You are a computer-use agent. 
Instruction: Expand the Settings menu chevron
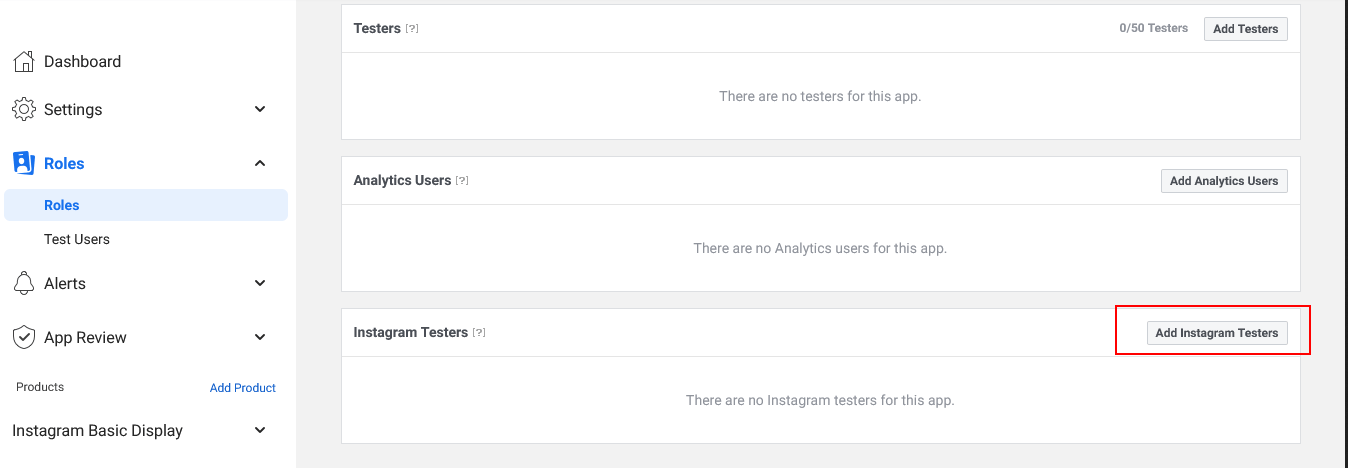click(260, 109)
